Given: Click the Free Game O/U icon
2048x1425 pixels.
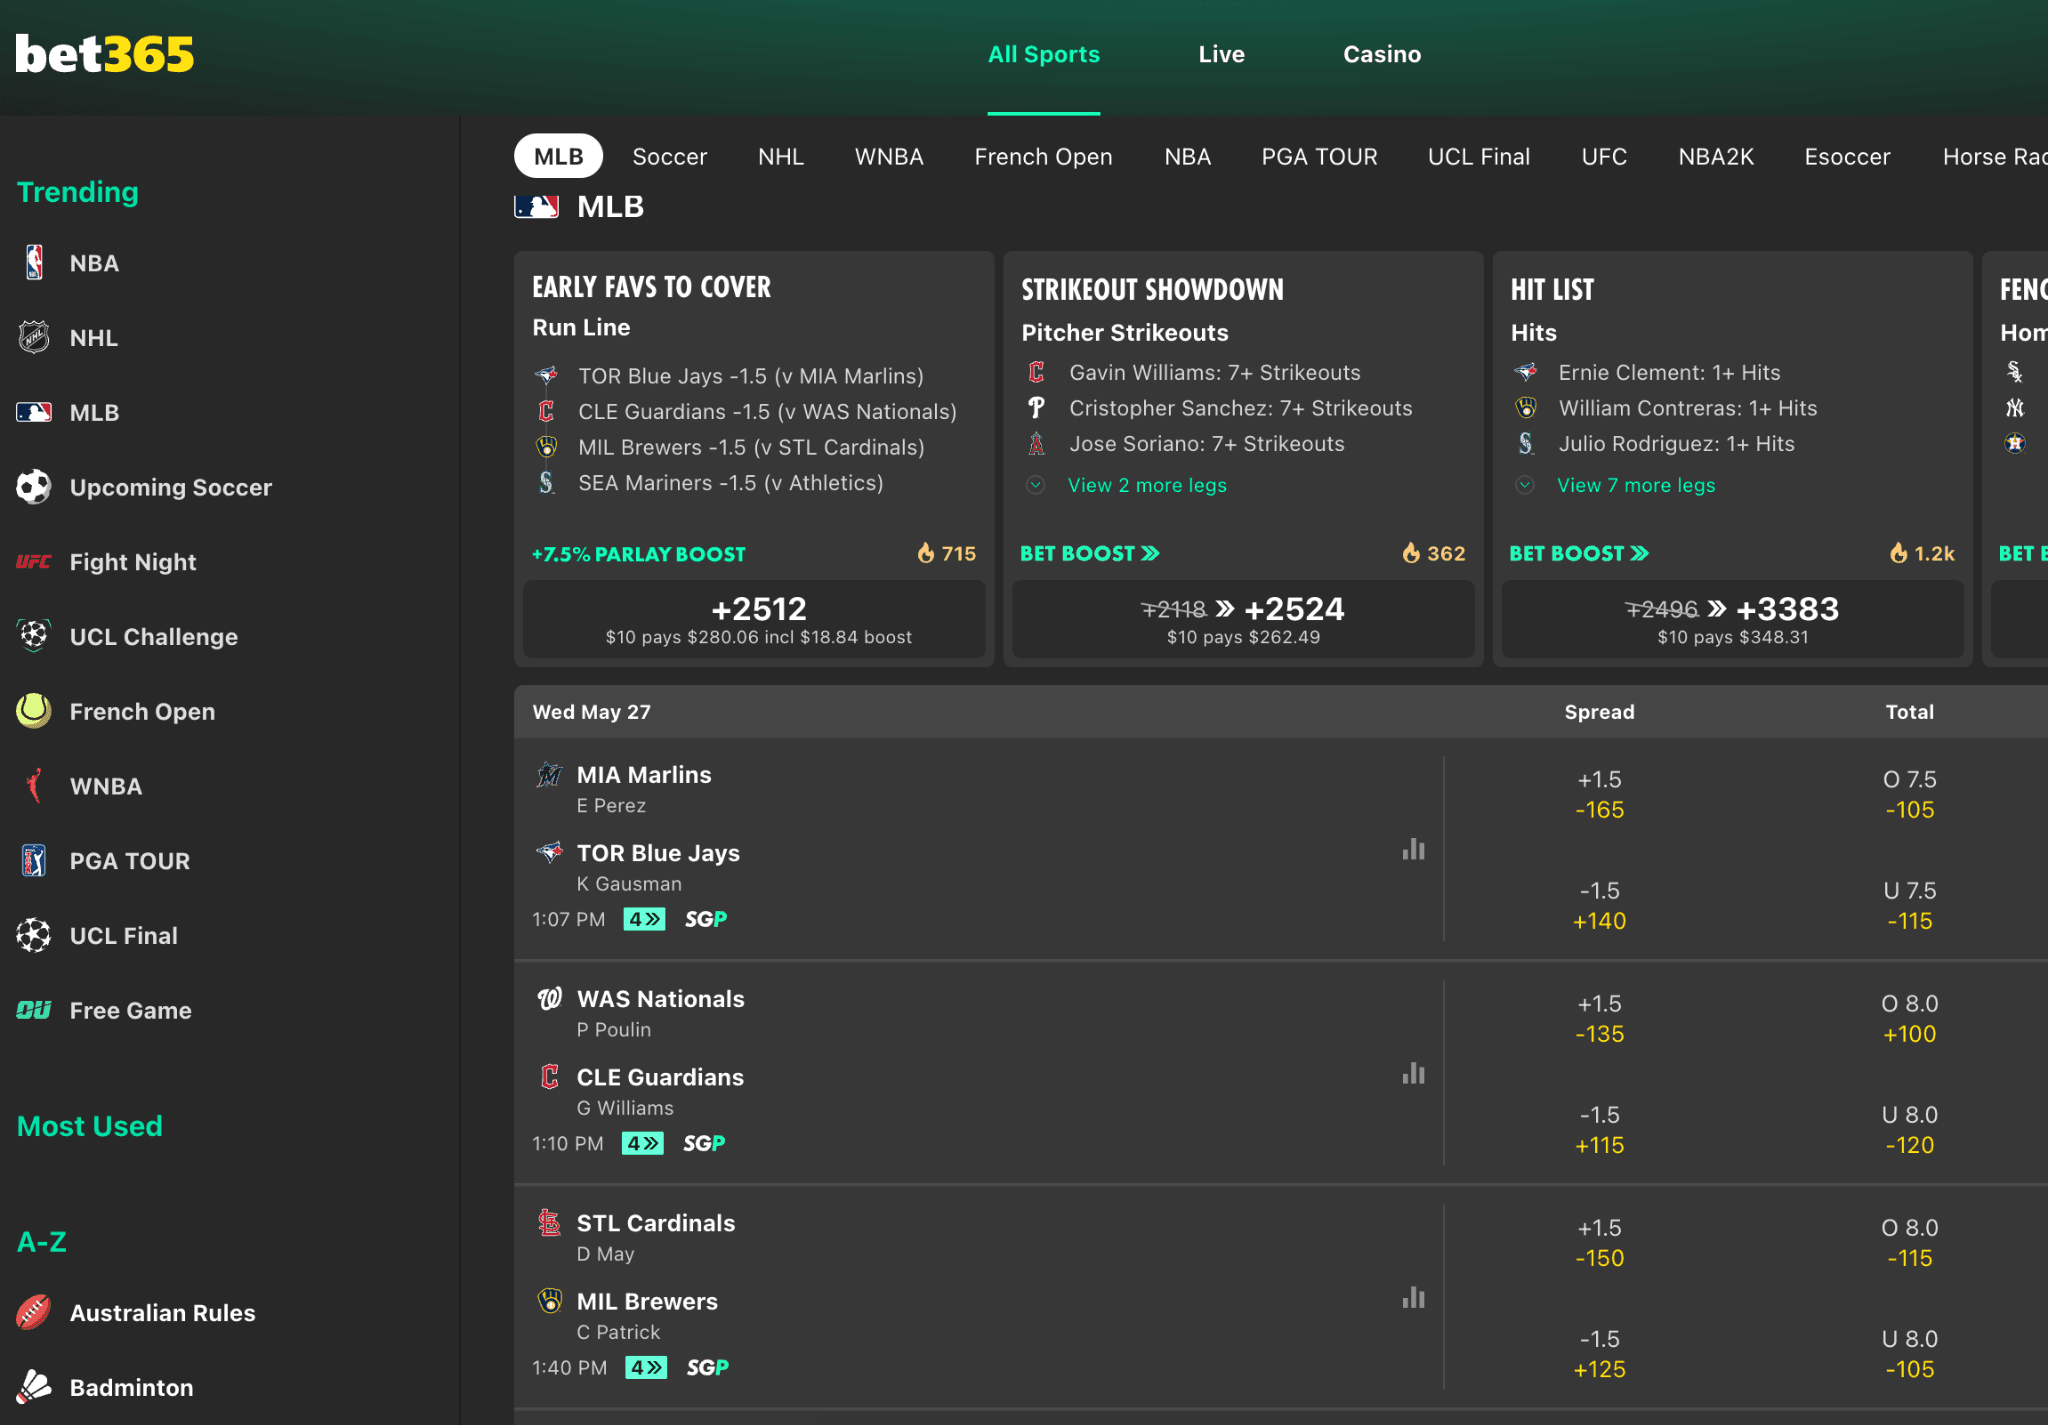Looking at the screenshot, I should [x=34, y=1010].
